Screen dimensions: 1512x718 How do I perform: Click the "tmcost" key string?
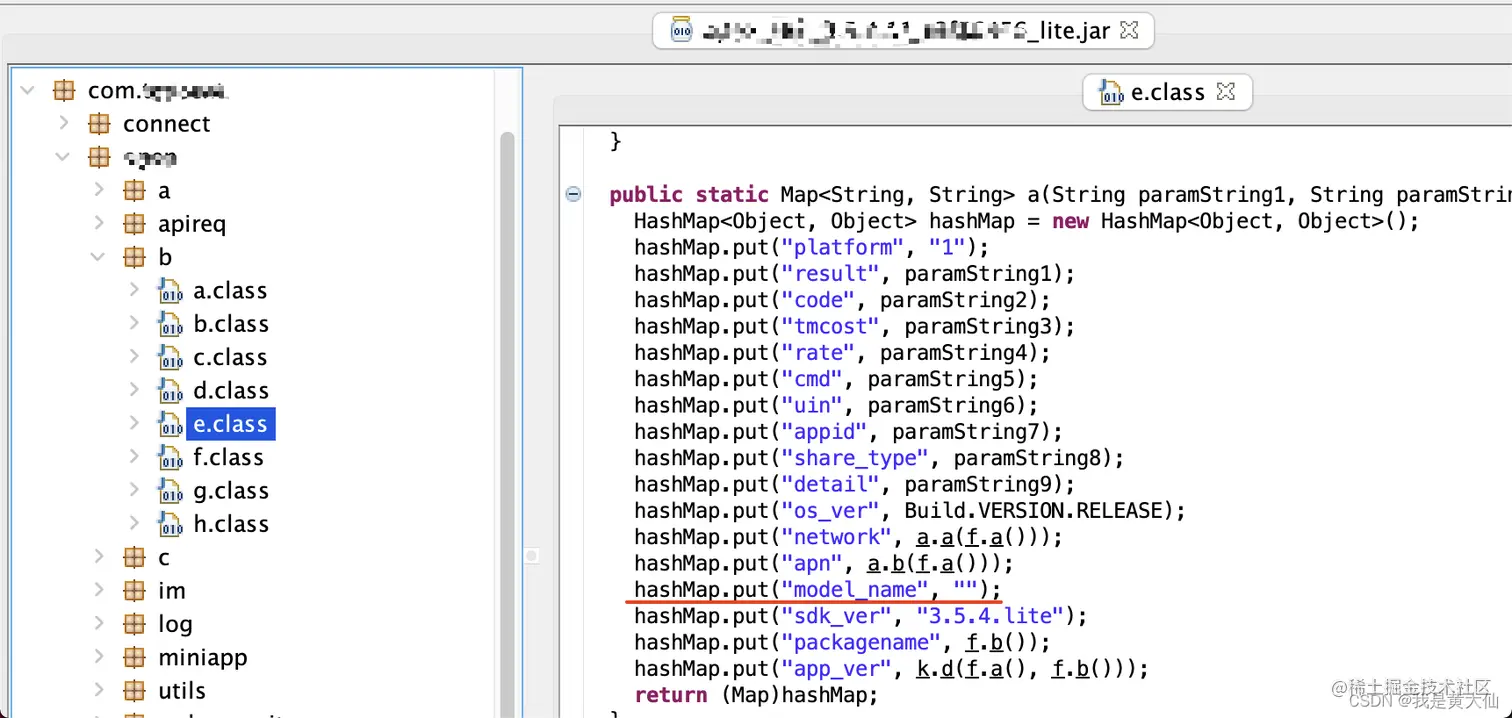(830, 326)
